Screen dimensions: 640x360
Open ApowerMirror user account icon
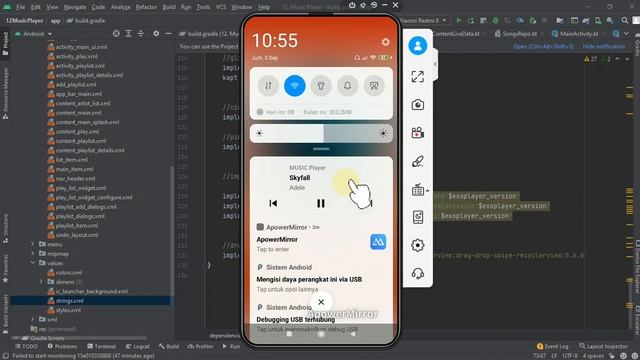[x=418, y=45]
